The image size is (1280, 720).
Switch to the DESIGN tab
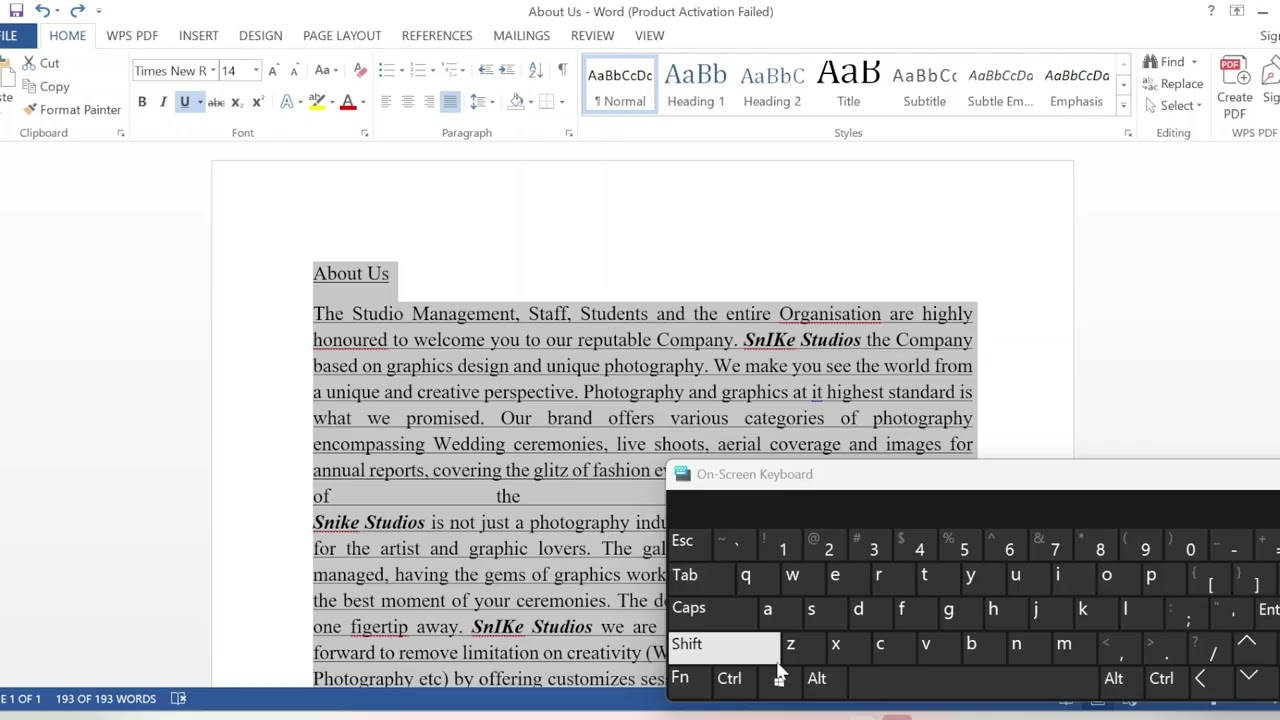pyautogui.click(x=260, y=36)
